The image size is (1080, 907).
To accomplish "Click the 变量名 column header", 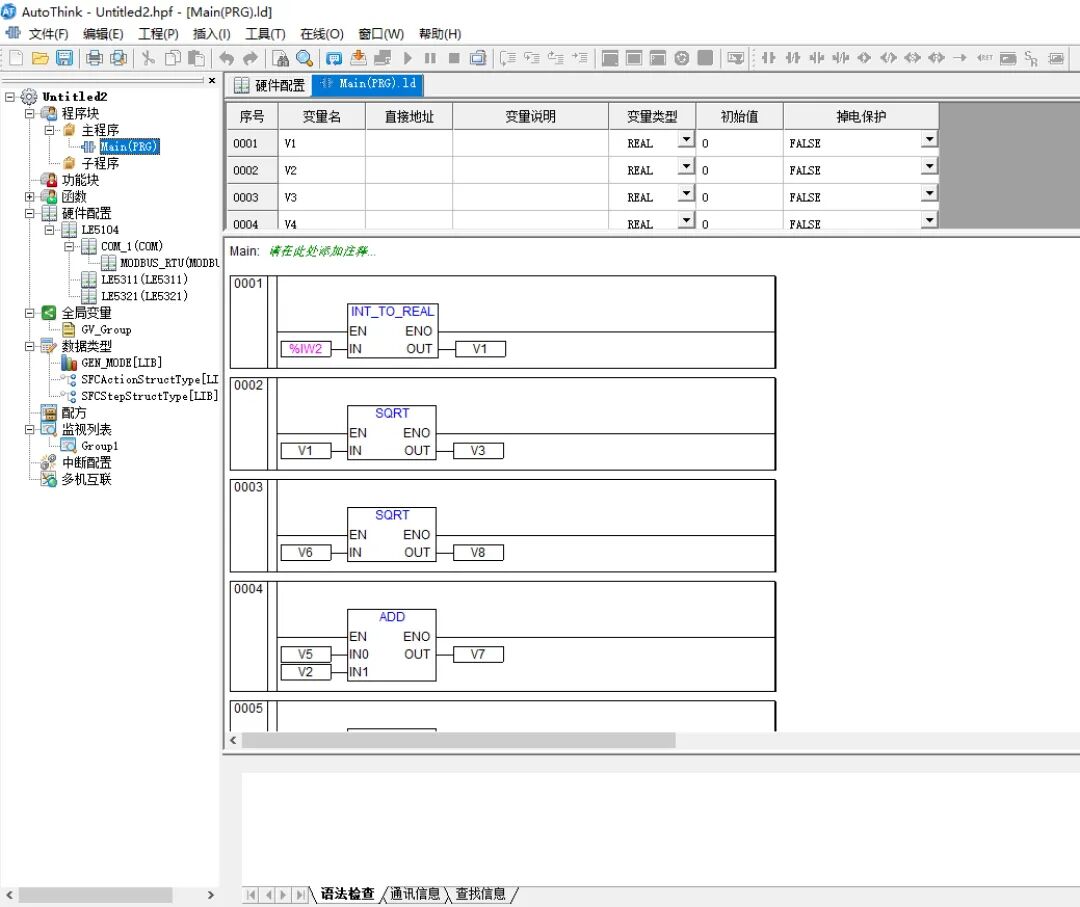I will [x=322, y=116].
